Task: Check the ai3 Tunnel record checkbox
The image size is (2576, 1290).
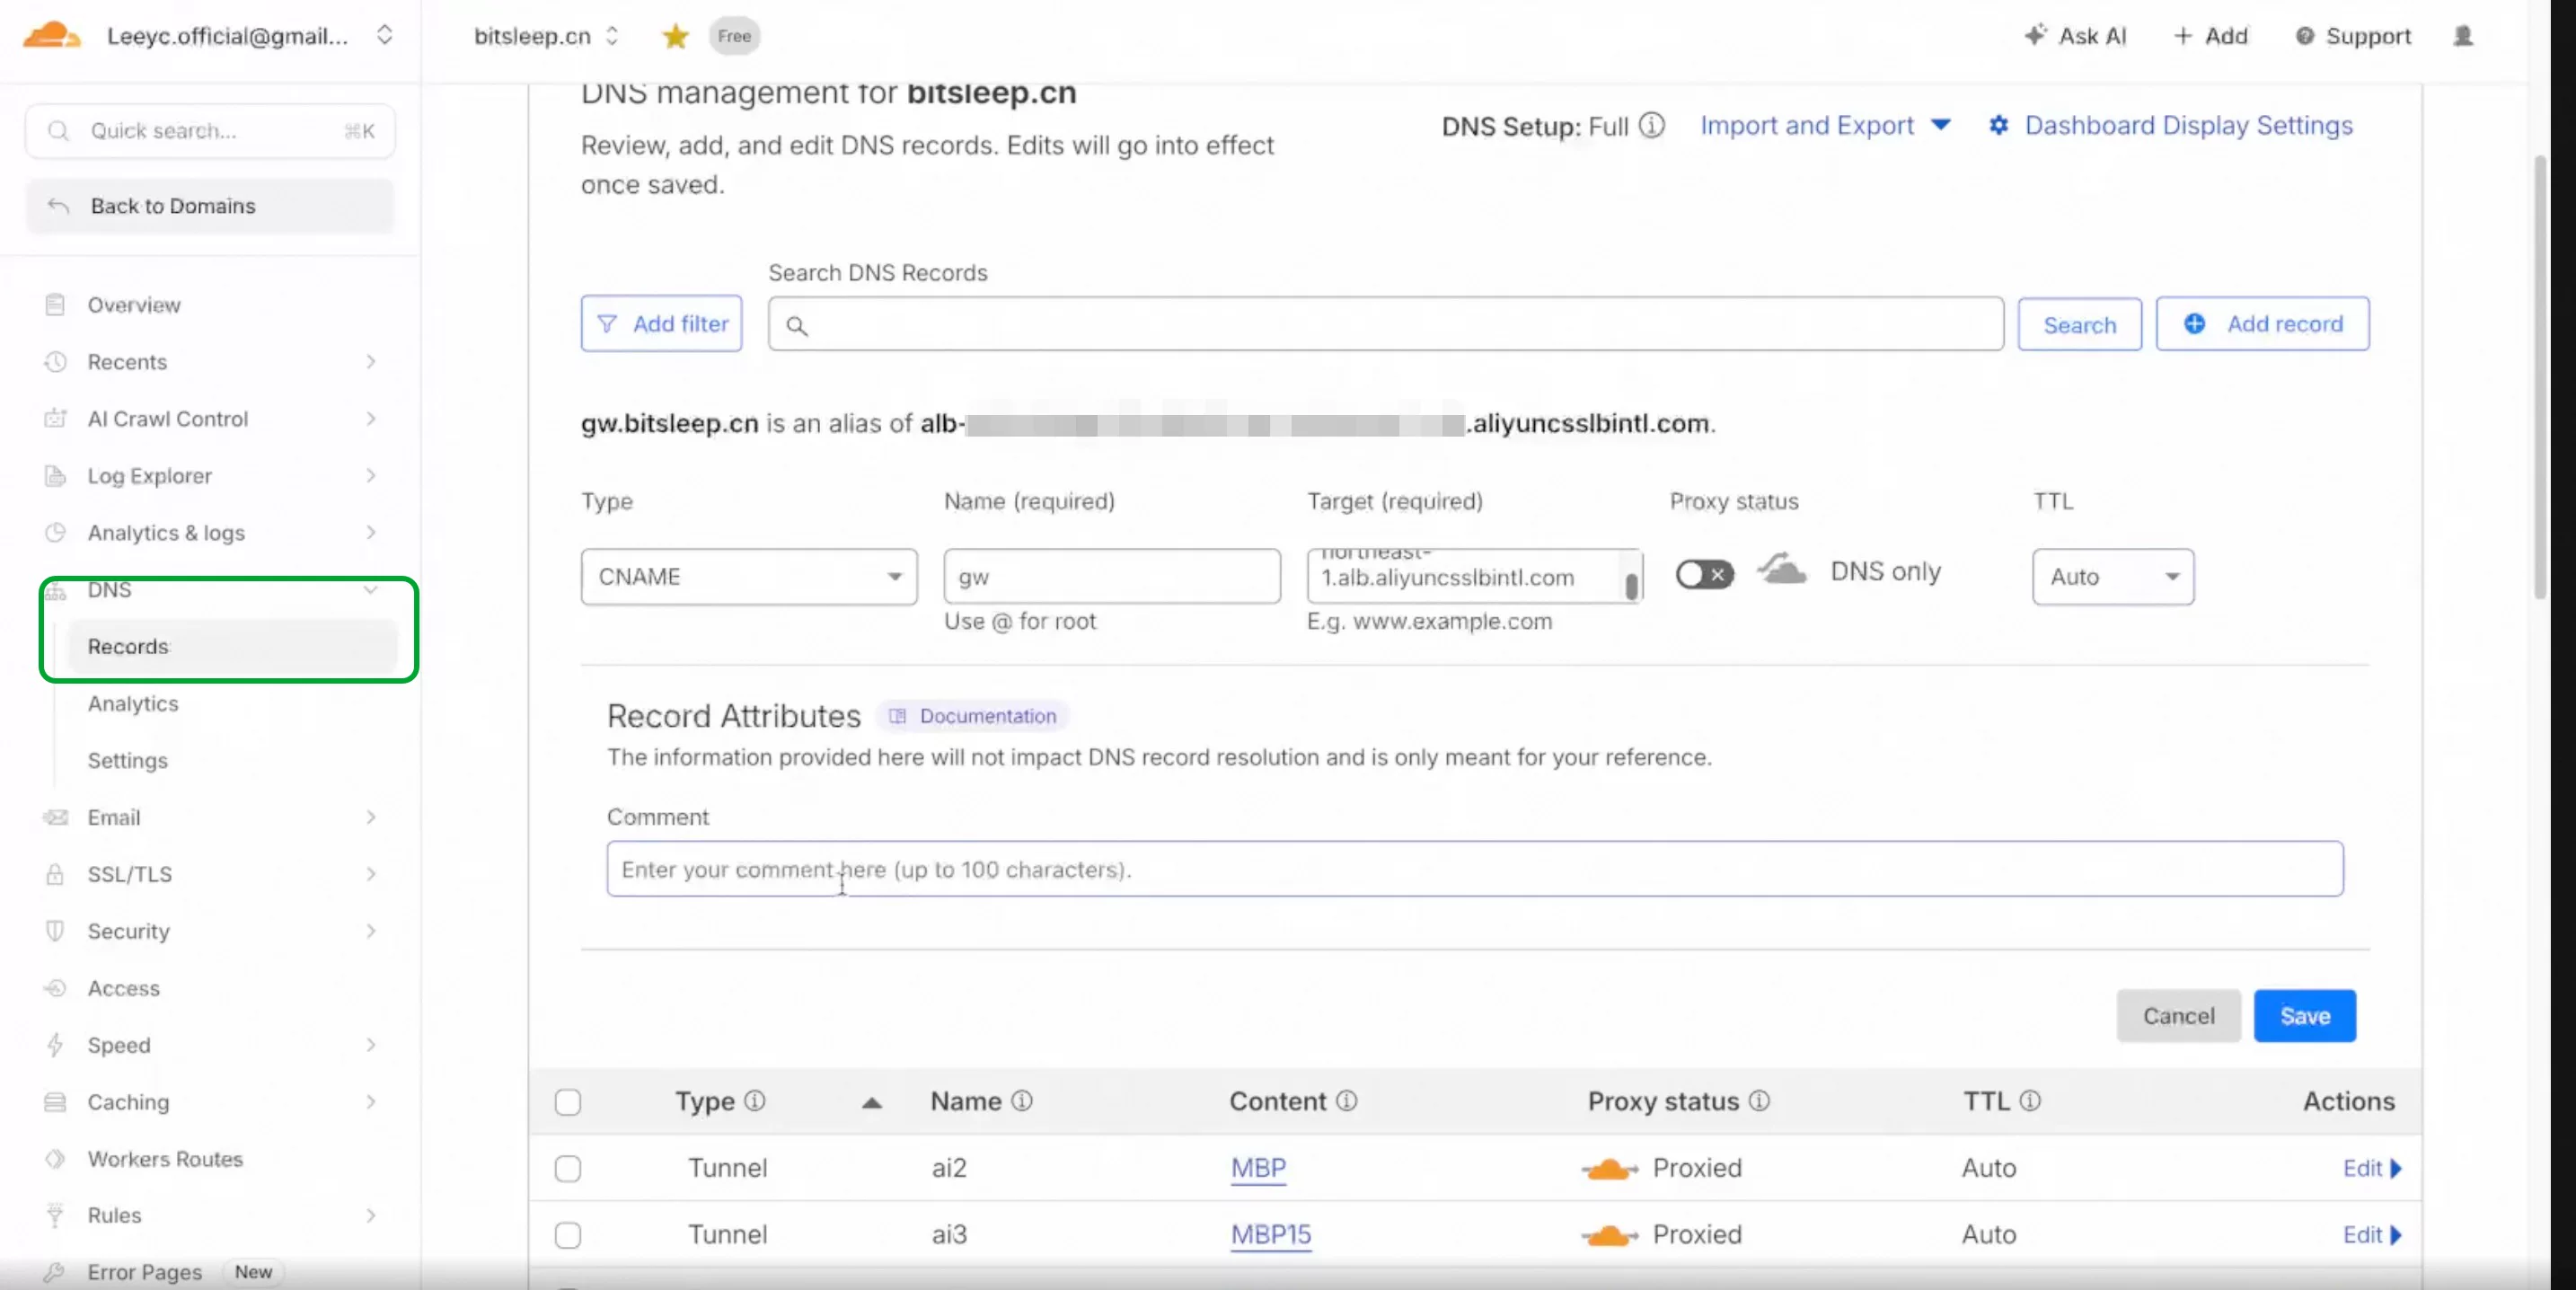Action: click(568, 1235)
